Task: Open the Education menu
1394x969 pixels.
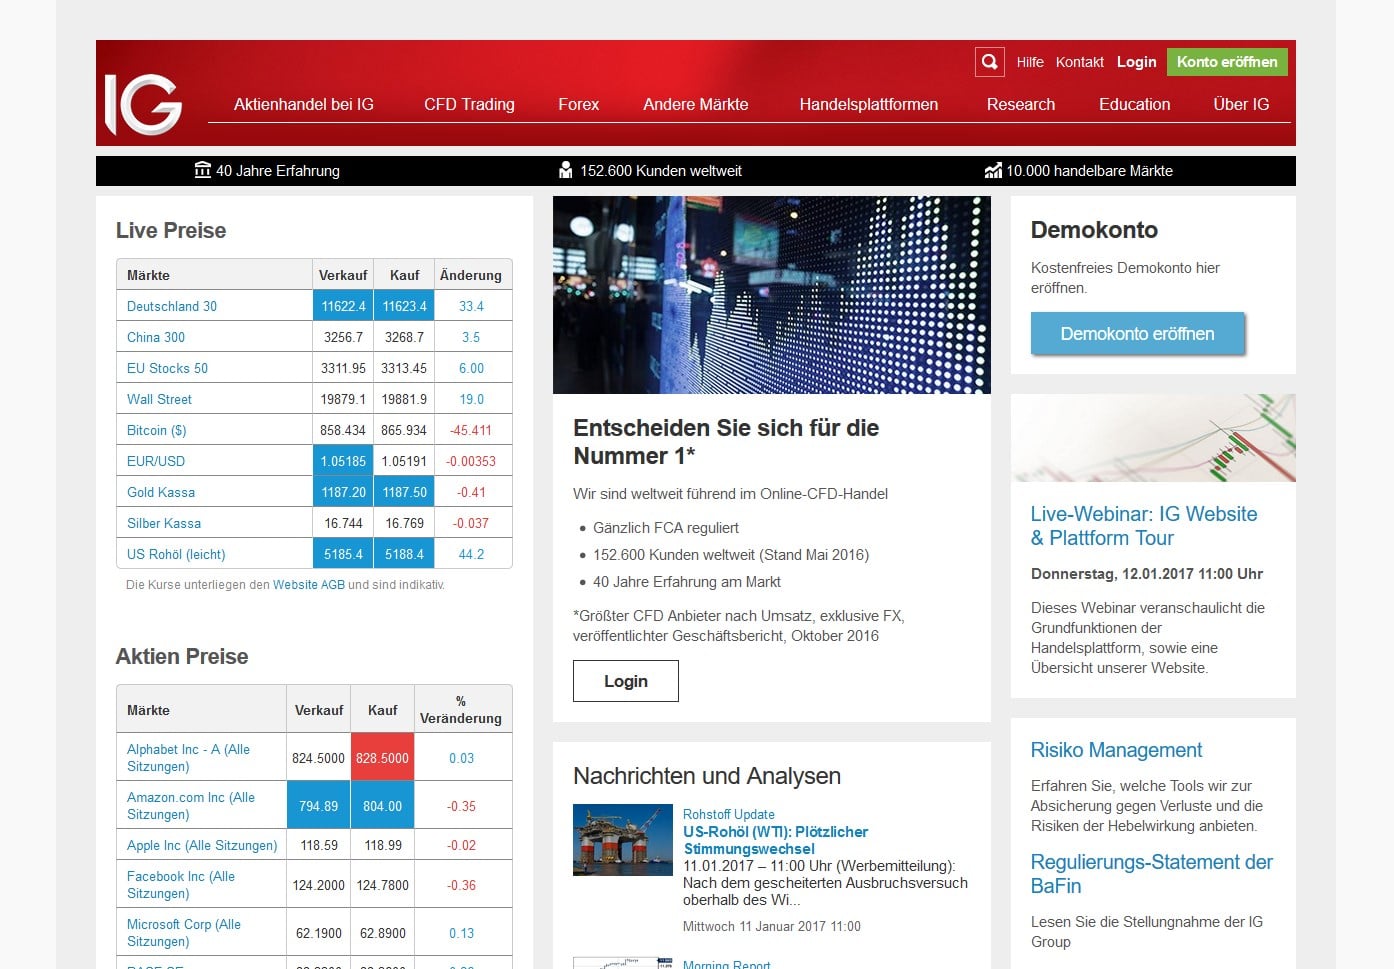Action: click(1134, 104)
